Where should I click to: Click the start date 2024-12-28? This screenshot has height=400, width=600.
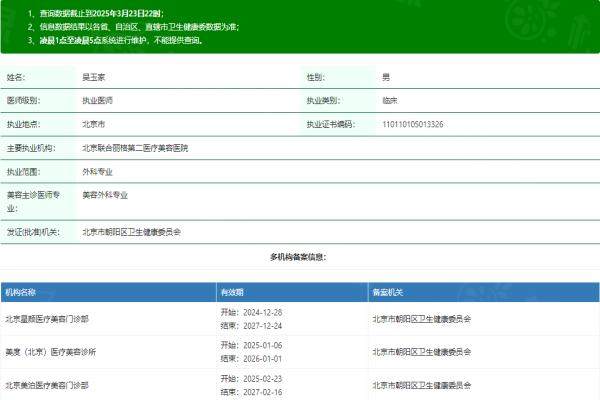tap(258, 313)
